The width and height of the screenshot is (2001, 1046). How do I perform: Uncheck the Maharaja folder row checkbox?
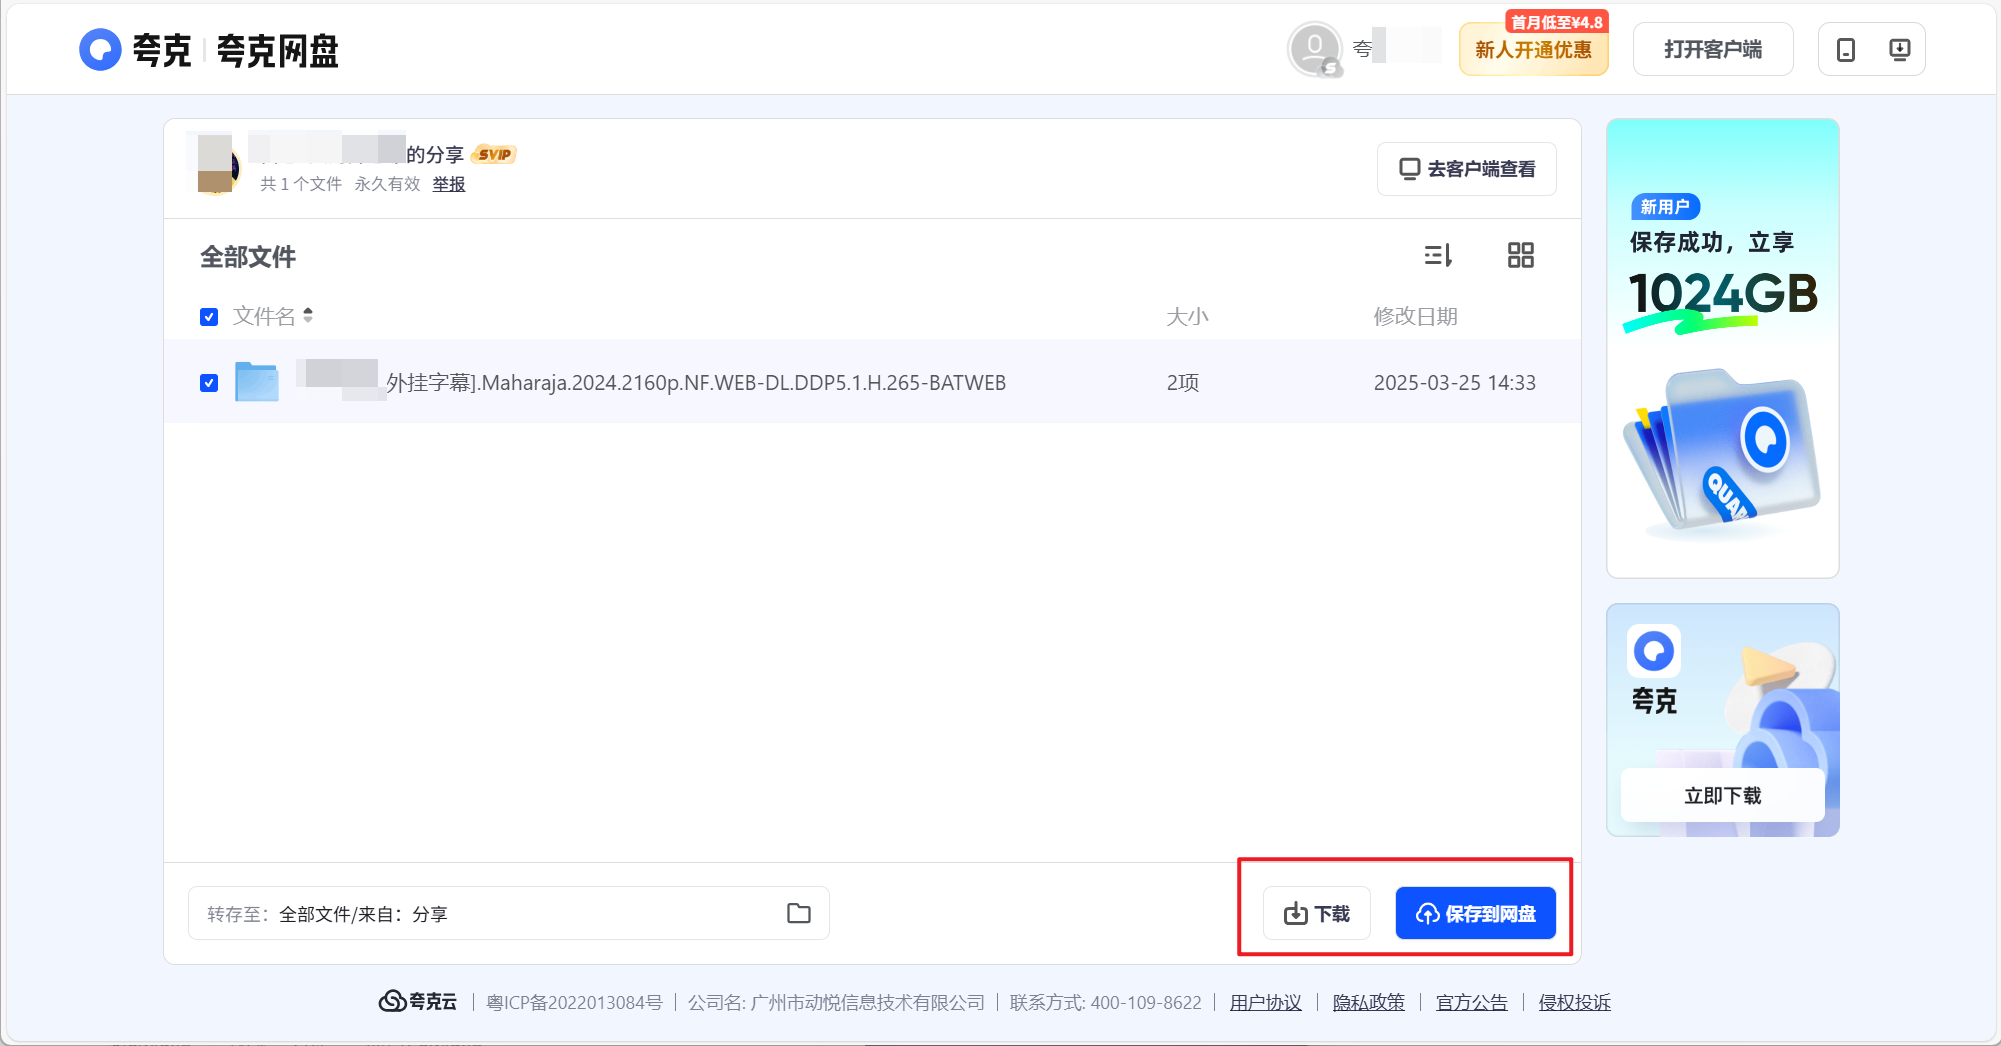pos(209,383)
